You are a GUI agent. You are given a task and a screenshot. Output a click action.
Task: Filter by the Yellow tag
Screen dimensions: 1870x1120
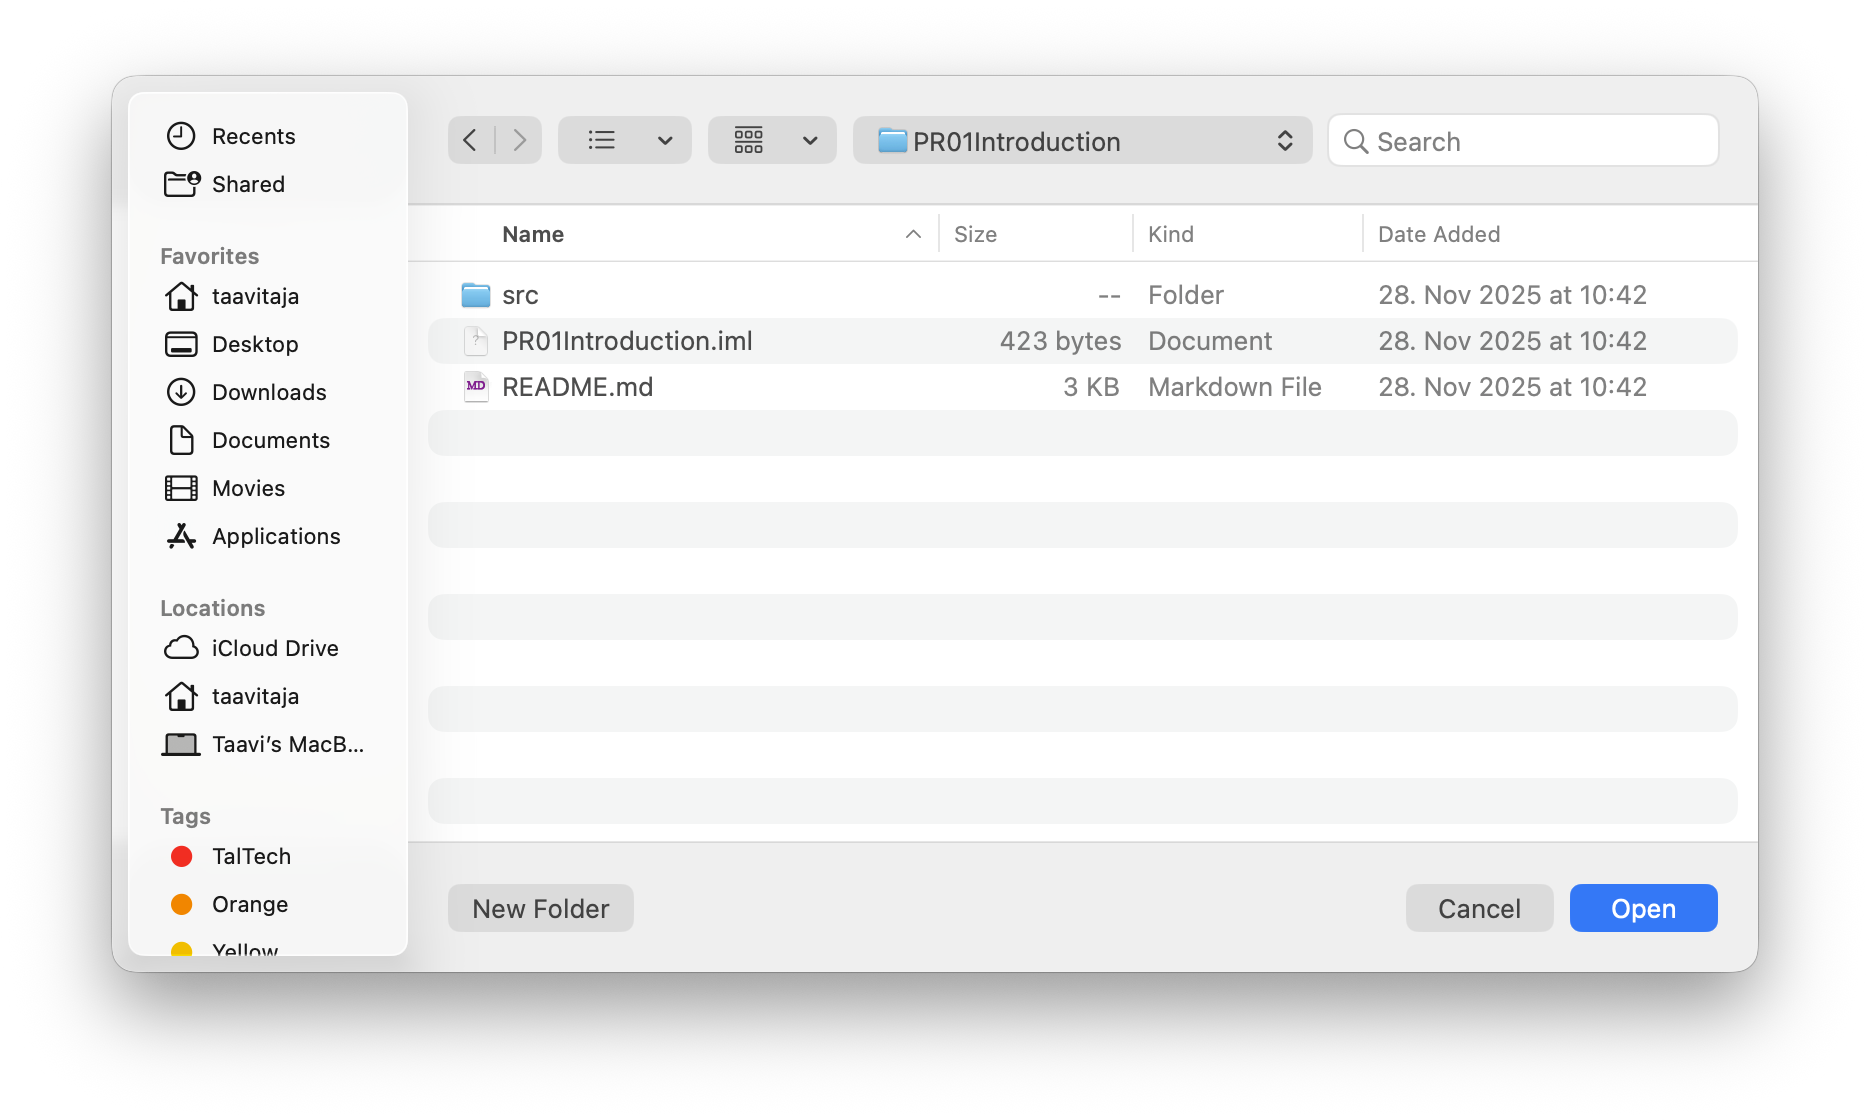pyautogui.click(x=243, y=948)
